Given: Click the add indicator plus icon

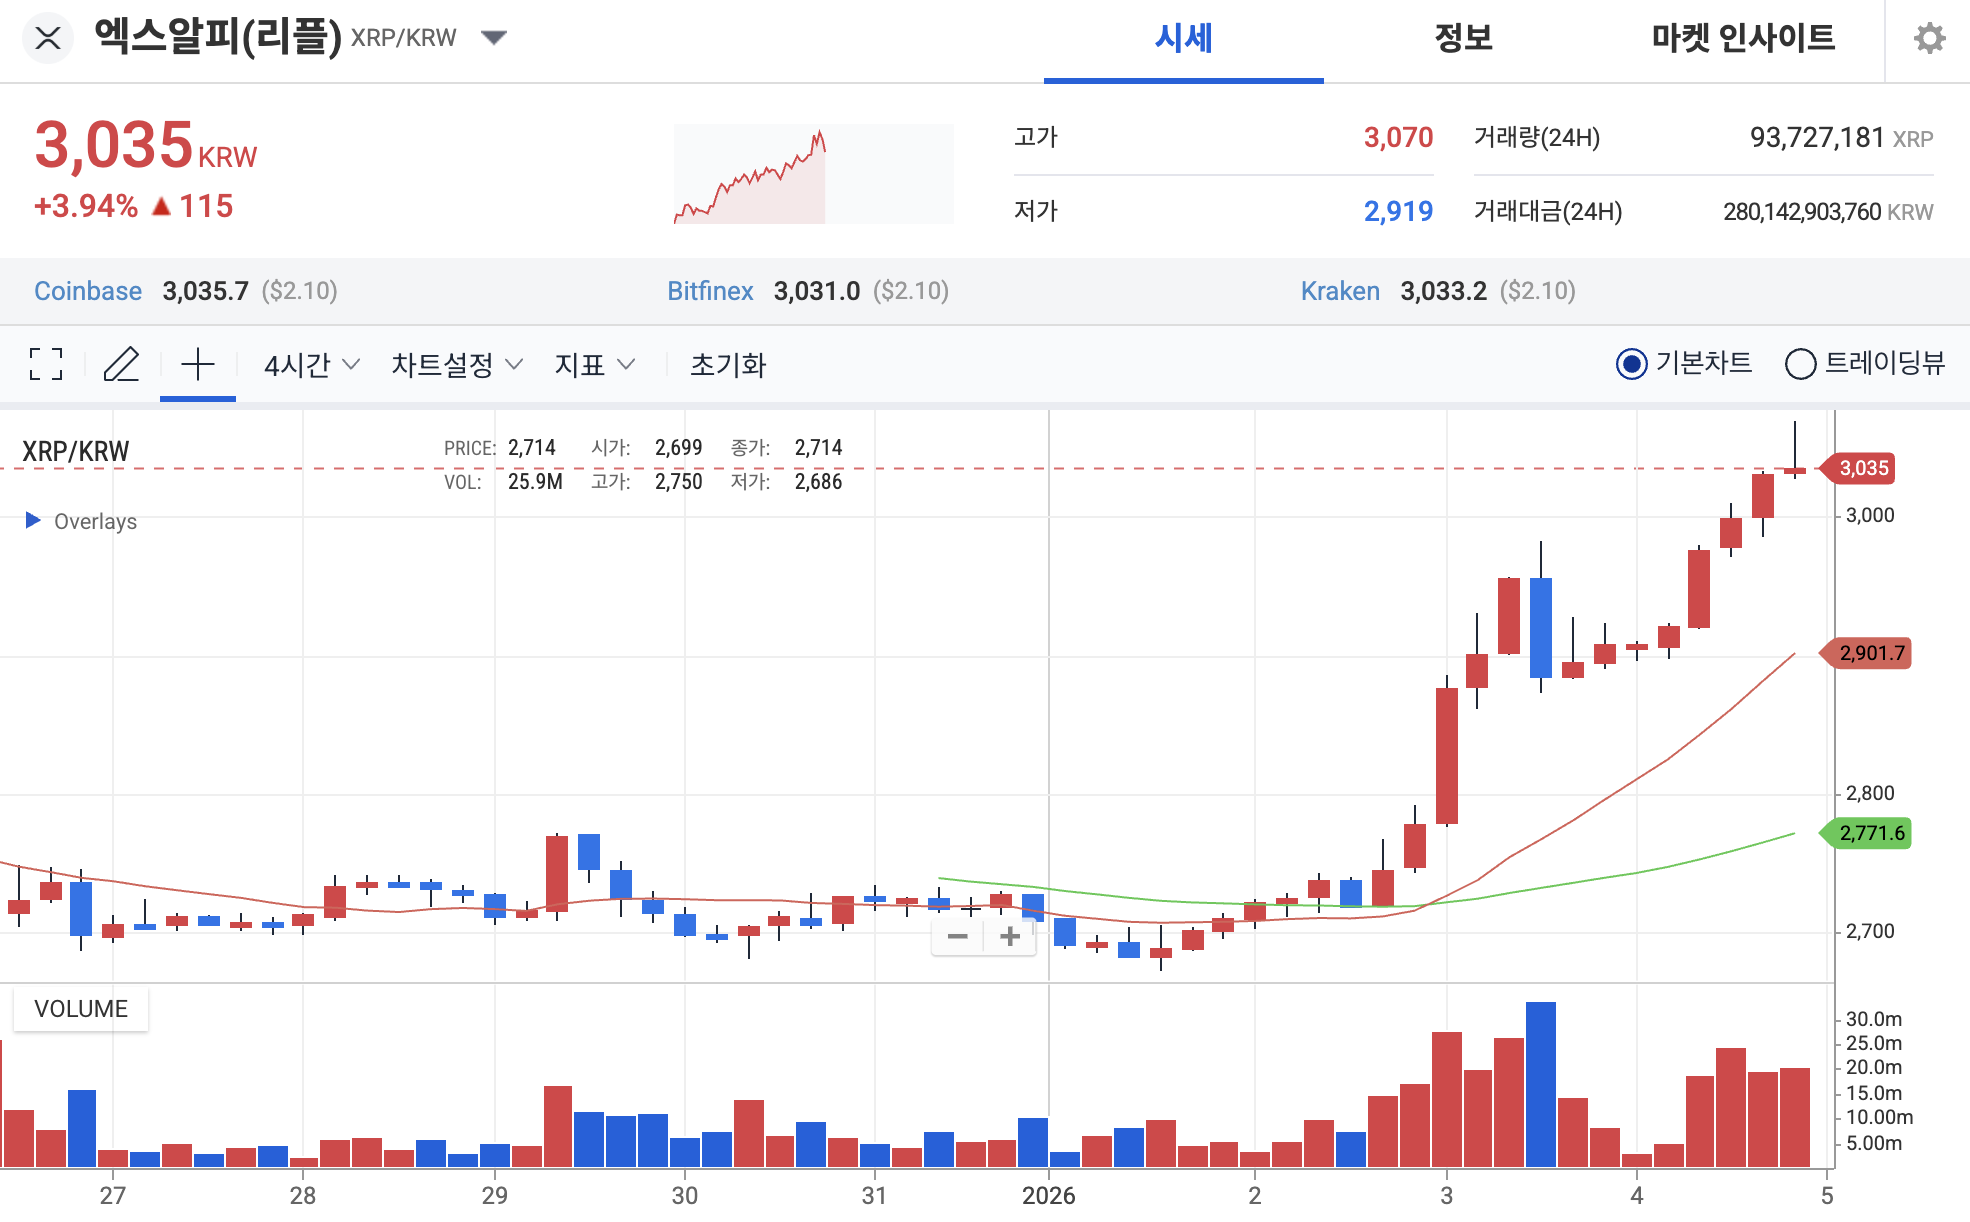Looking at the screenshot, I should pos(197,365).
